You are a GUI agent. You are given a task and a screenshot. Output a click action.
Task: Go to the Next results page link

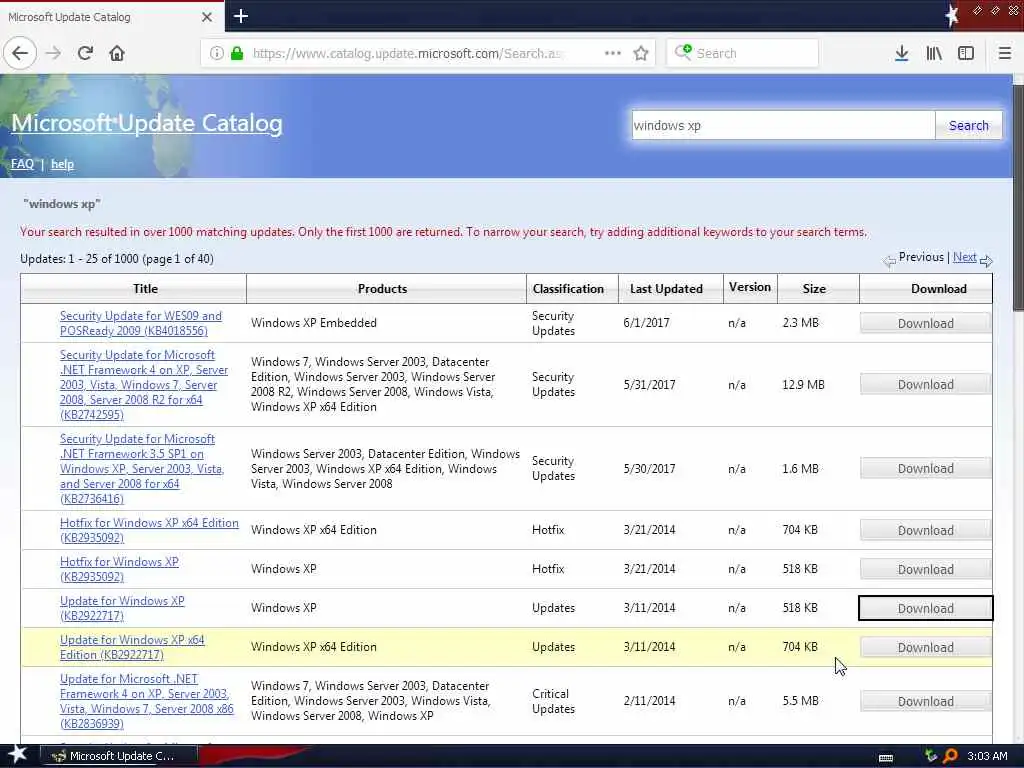pyautogui.click(x=965, y=257)
